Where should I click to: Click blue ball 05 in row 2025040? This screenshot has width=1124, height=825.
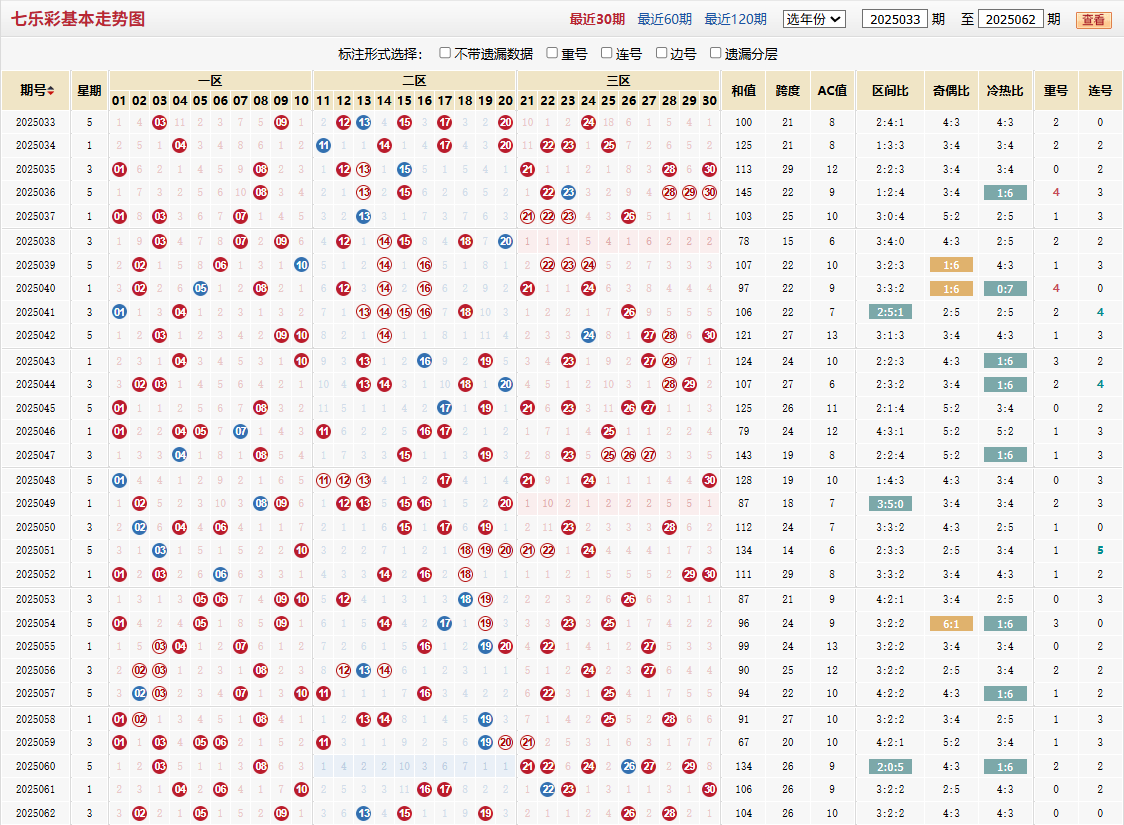tap(201, 288)
